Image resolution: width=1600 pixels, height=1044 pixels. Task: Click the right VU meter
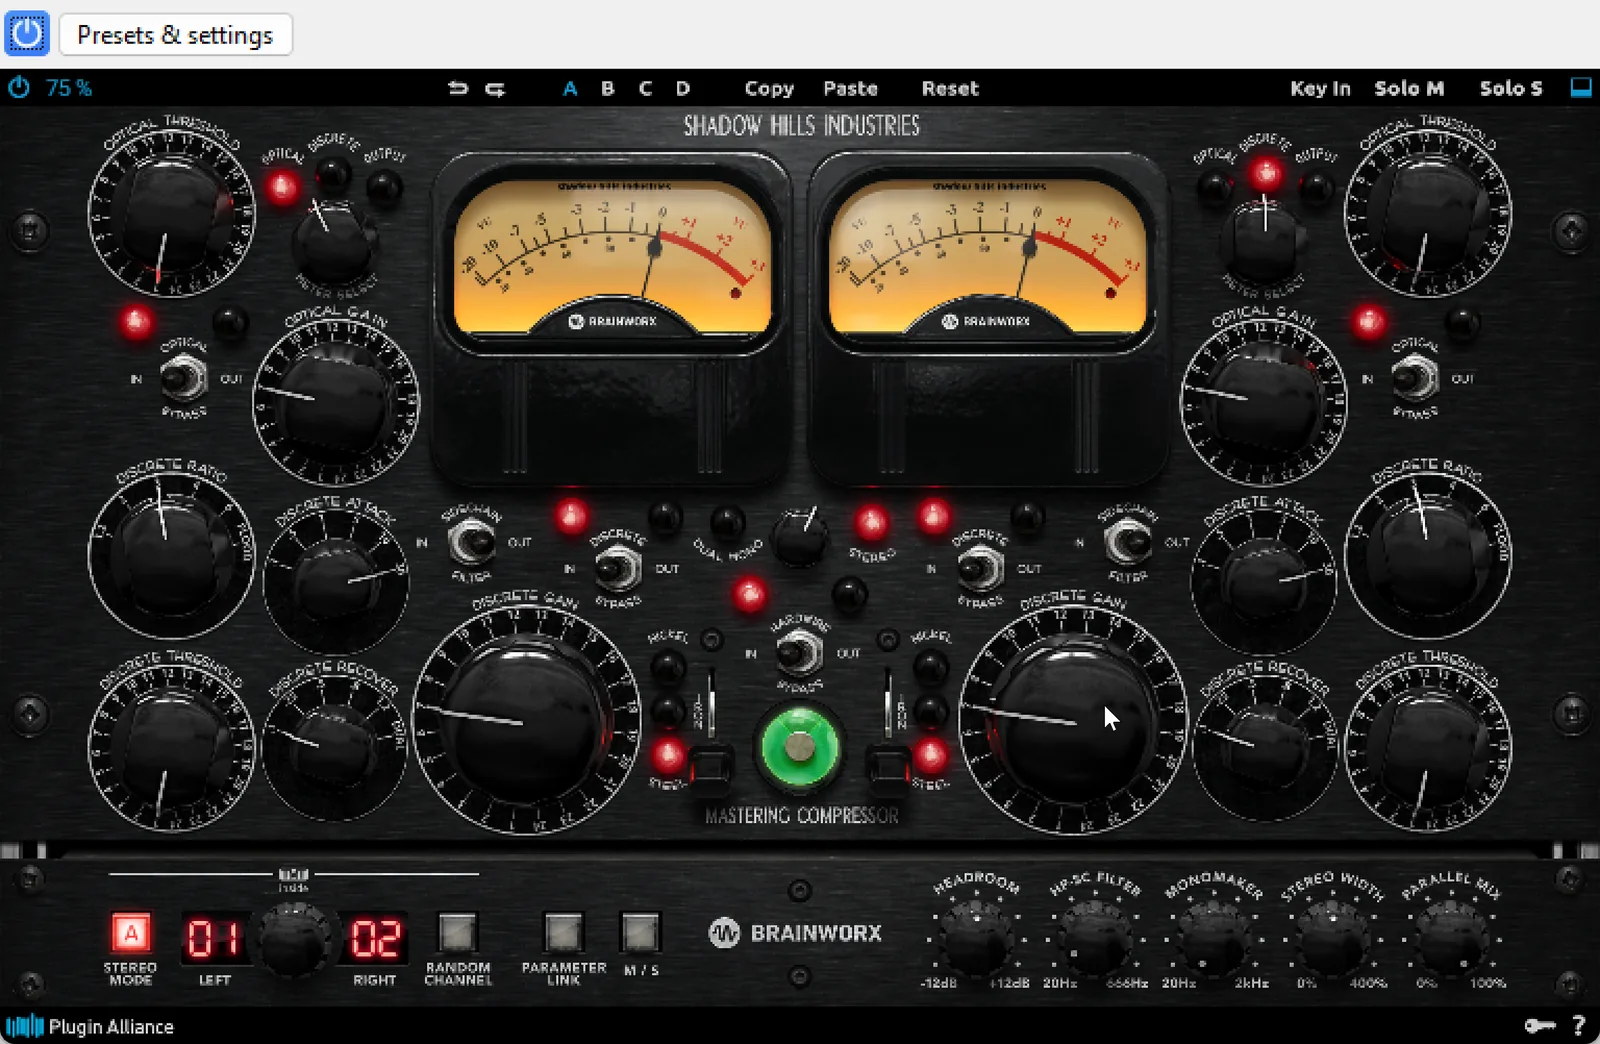click(x=987, y=257)
